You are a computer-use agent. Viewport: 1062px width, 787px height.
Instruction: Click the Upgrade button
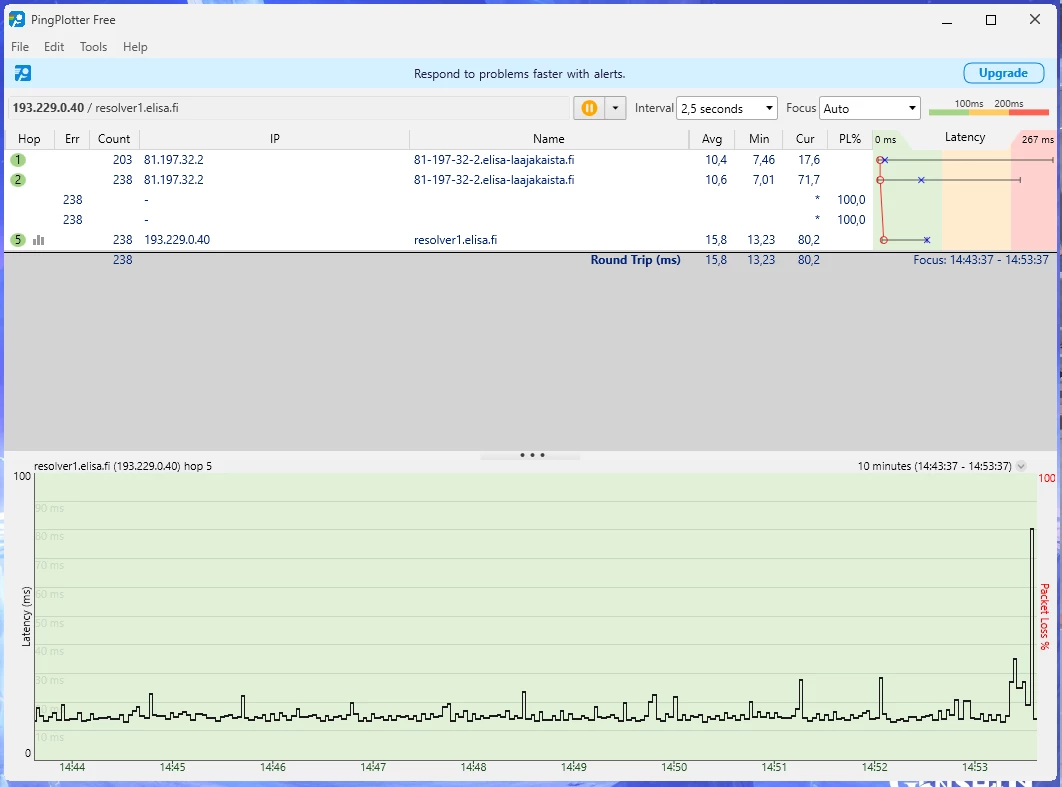[1002, 73]
